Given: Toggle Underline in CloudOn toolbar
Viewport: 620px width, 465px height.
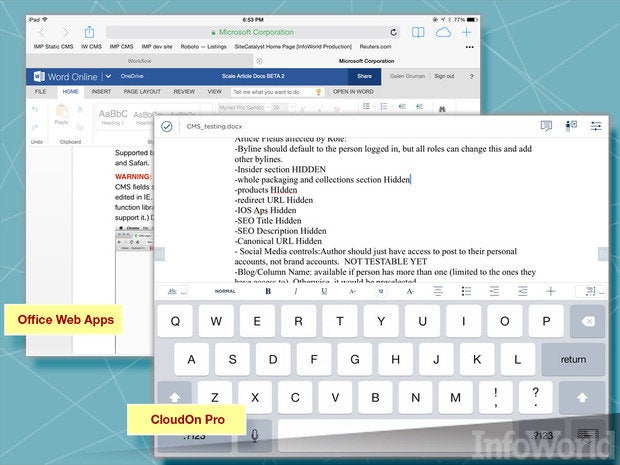Looking at the screenshot, I should [x=324, y=291].
